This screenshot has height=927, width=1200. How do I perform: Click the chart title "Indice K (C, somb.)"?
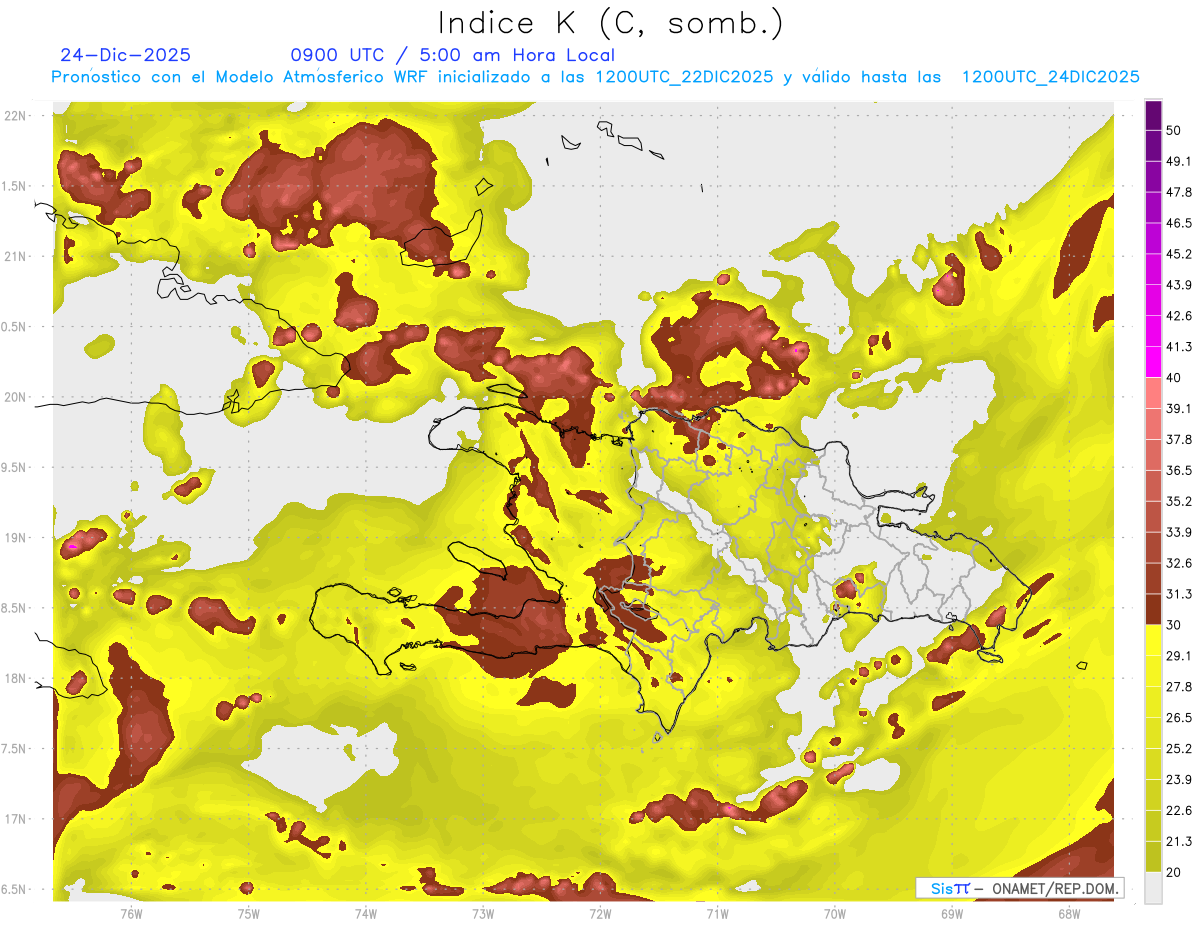pos(611,23)
